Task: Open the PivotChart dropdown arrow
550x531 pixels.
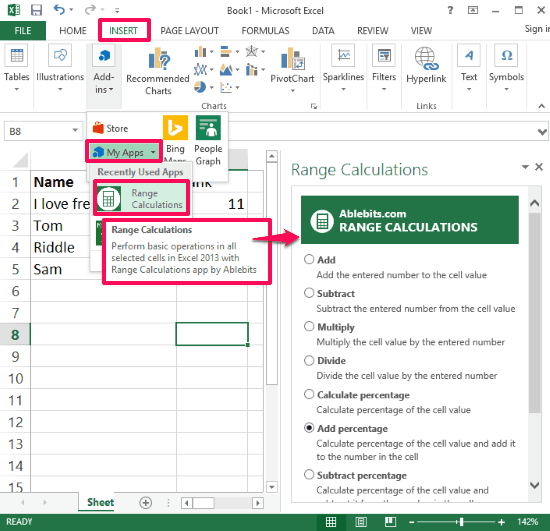Action: [x=293, y=91]
